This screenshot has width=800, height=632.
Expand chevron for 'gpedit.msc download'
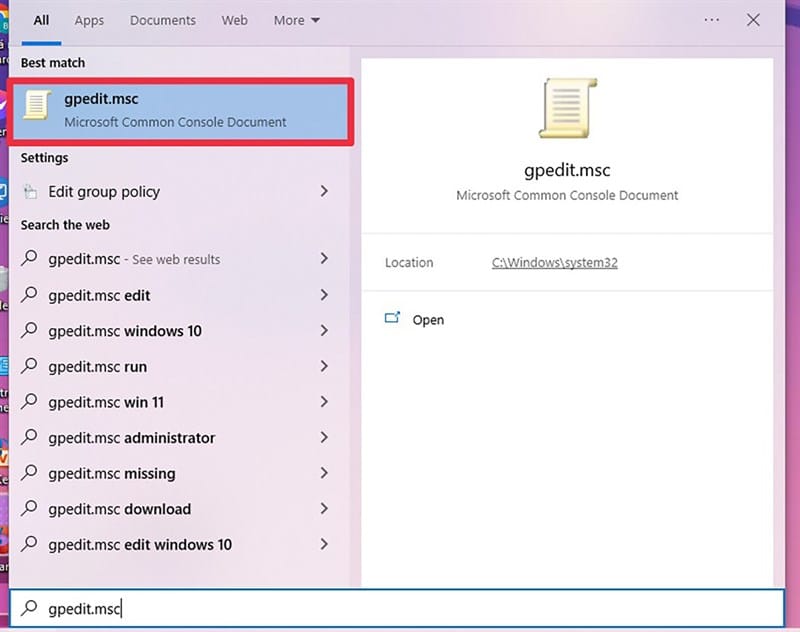click(x=324, y=509)
